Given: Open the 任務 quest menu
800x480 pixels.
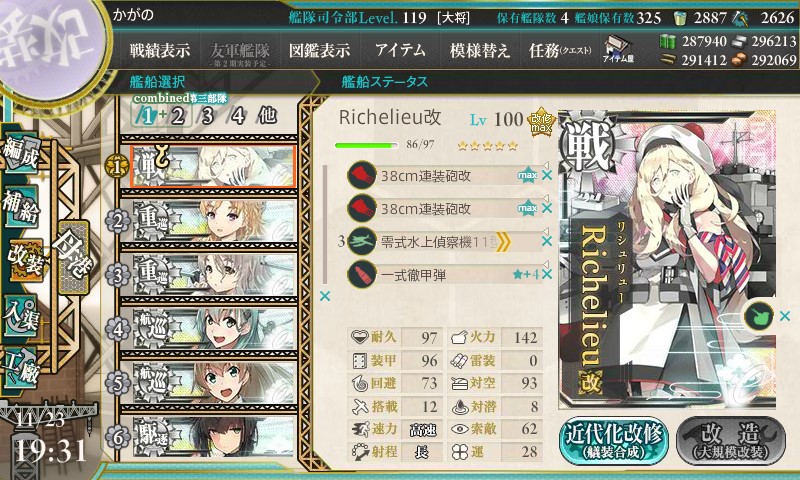Looking at the screenshot, I should (560, 50).
